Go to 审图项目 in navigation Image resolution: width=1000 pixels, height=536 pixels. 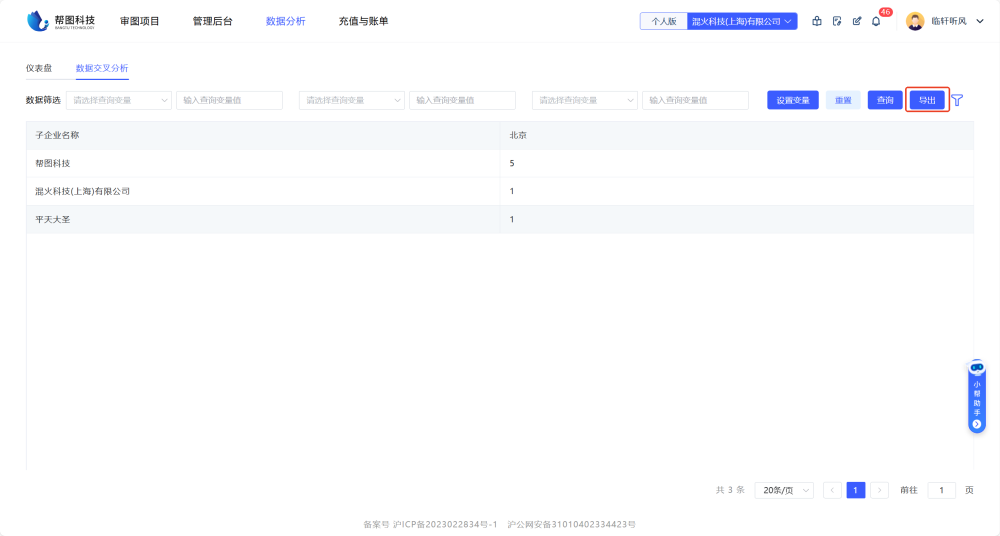pos(140,21)
